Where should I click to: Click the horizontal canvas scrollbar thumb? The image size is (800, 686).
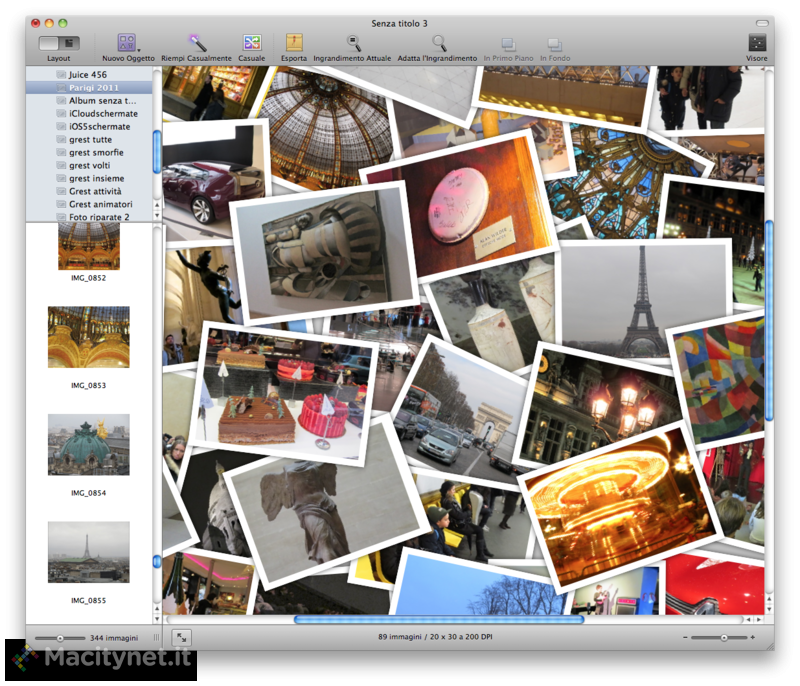(439, 619)
